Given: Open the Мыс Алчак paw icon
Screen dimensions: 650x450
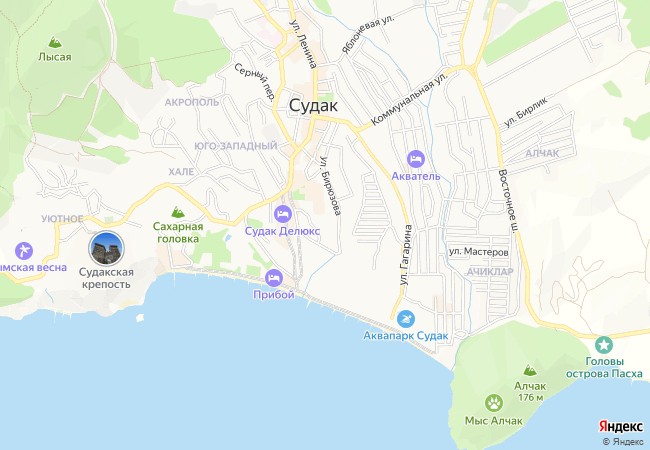Looking at the screenshot, I should click(x=494, y=403).
